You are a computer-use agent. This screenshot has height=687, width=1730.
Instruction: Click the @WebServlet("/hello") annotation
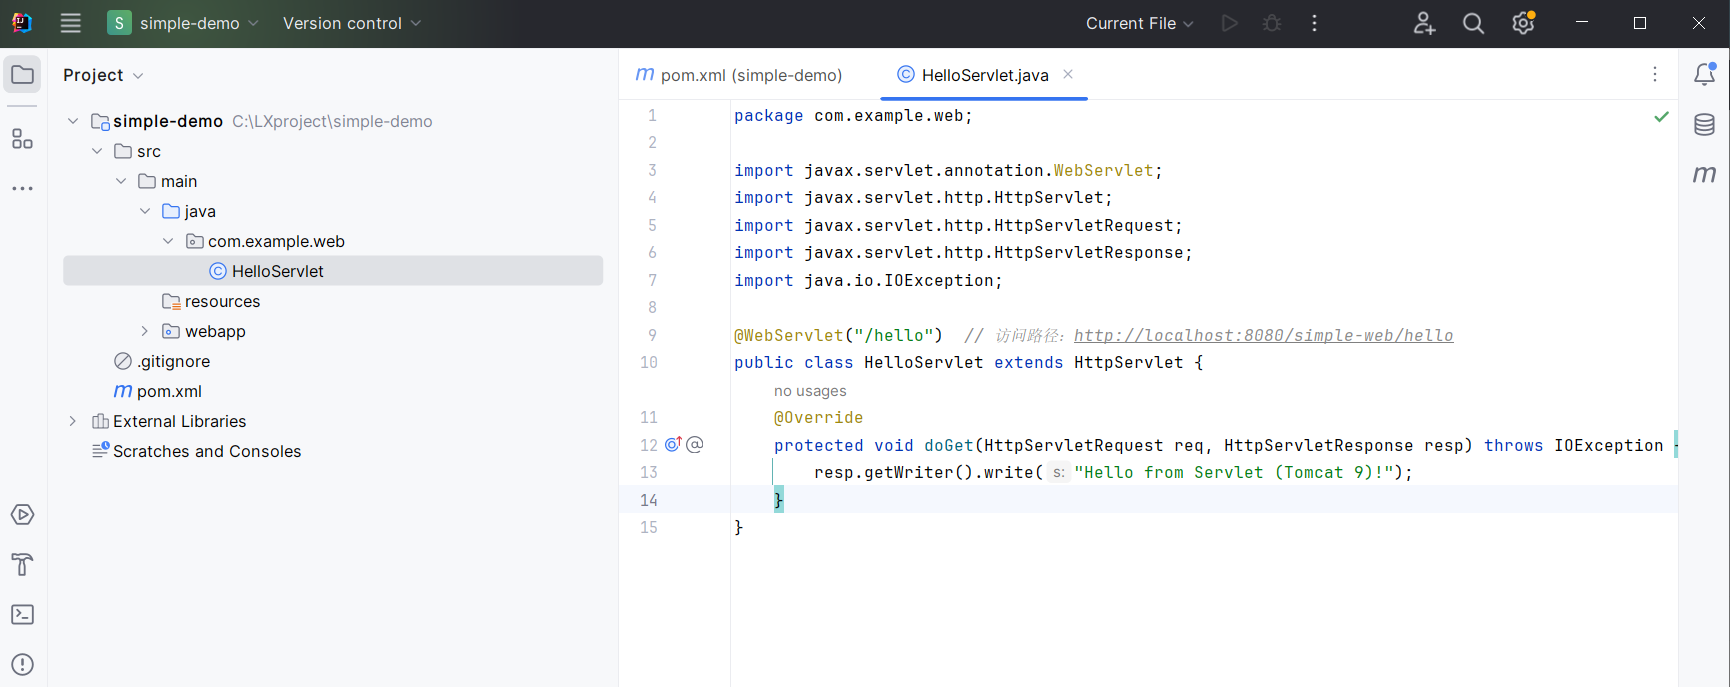point(838,336)
